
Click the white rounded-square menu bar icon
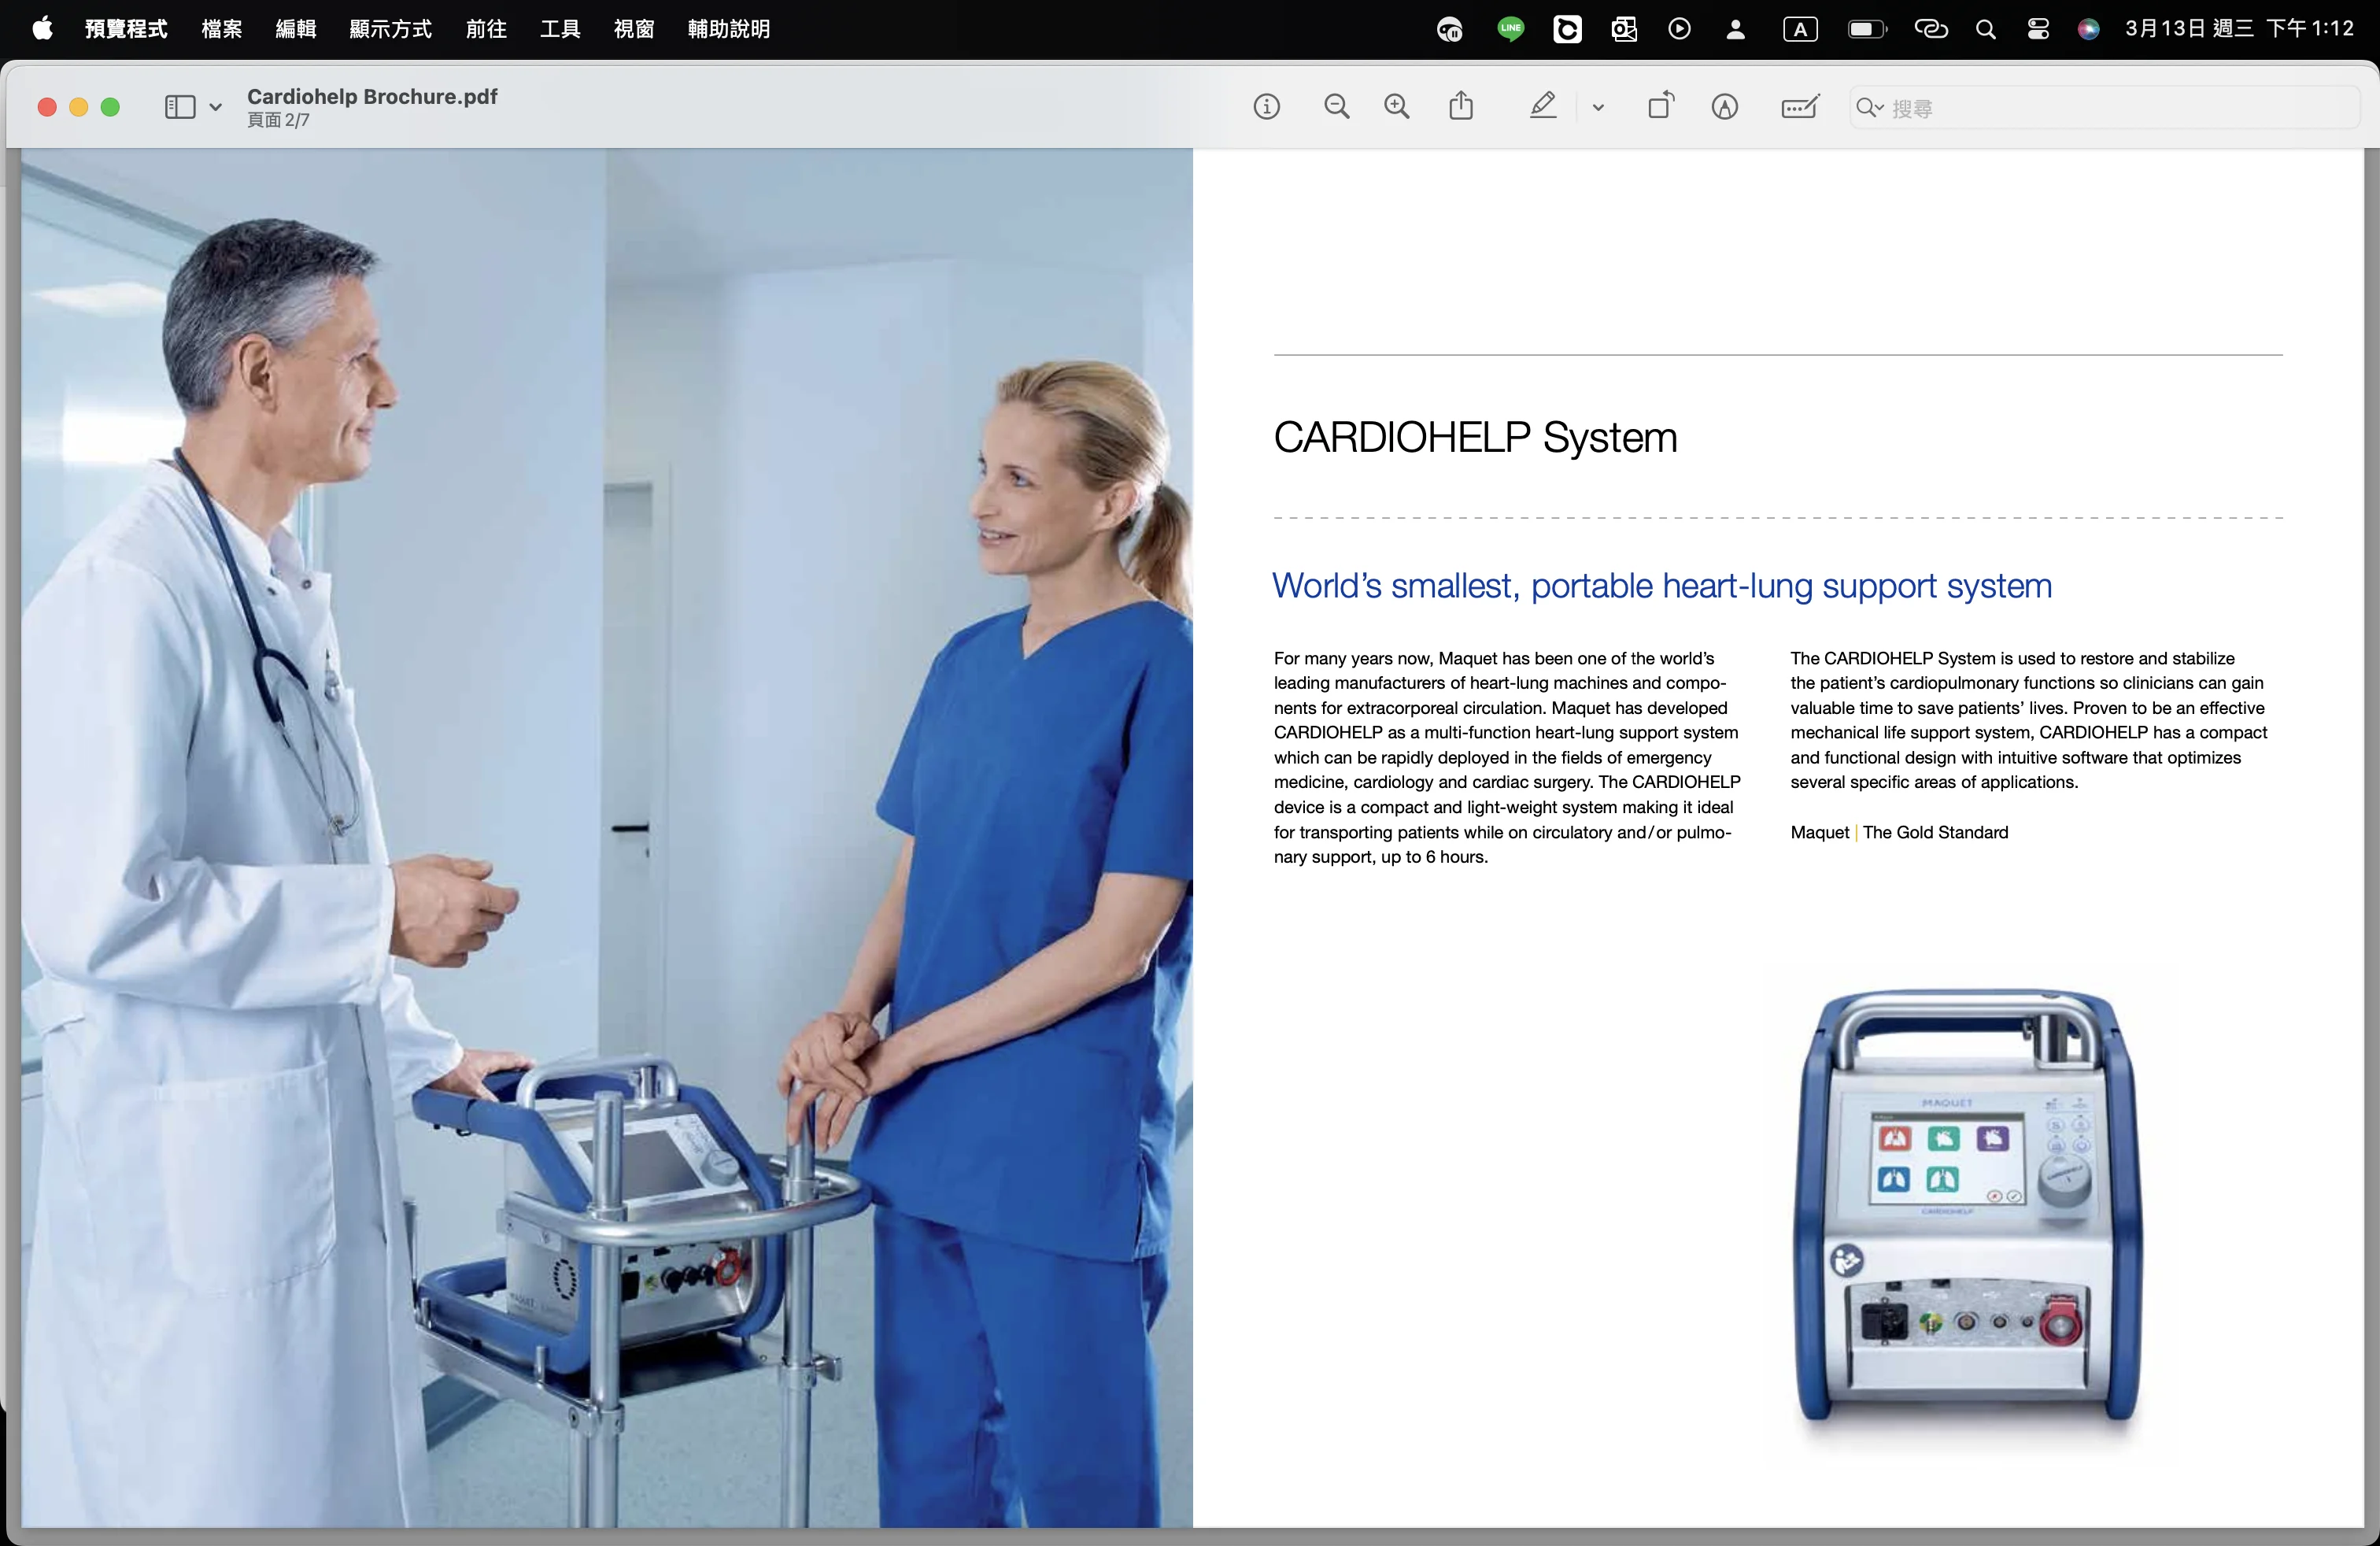coord(1567,29)
